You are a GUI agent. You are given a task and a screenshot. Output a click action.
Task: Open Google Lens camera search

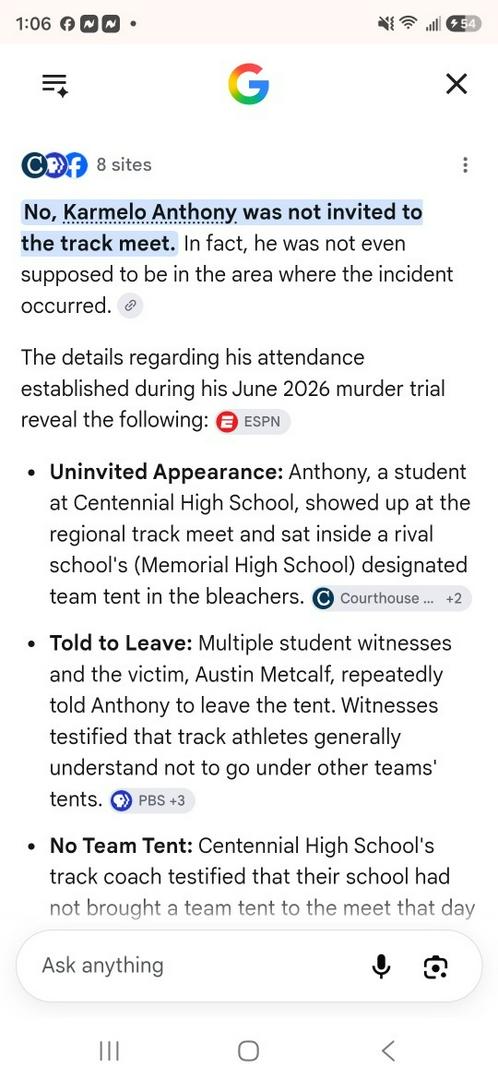(x=435, y=967)
